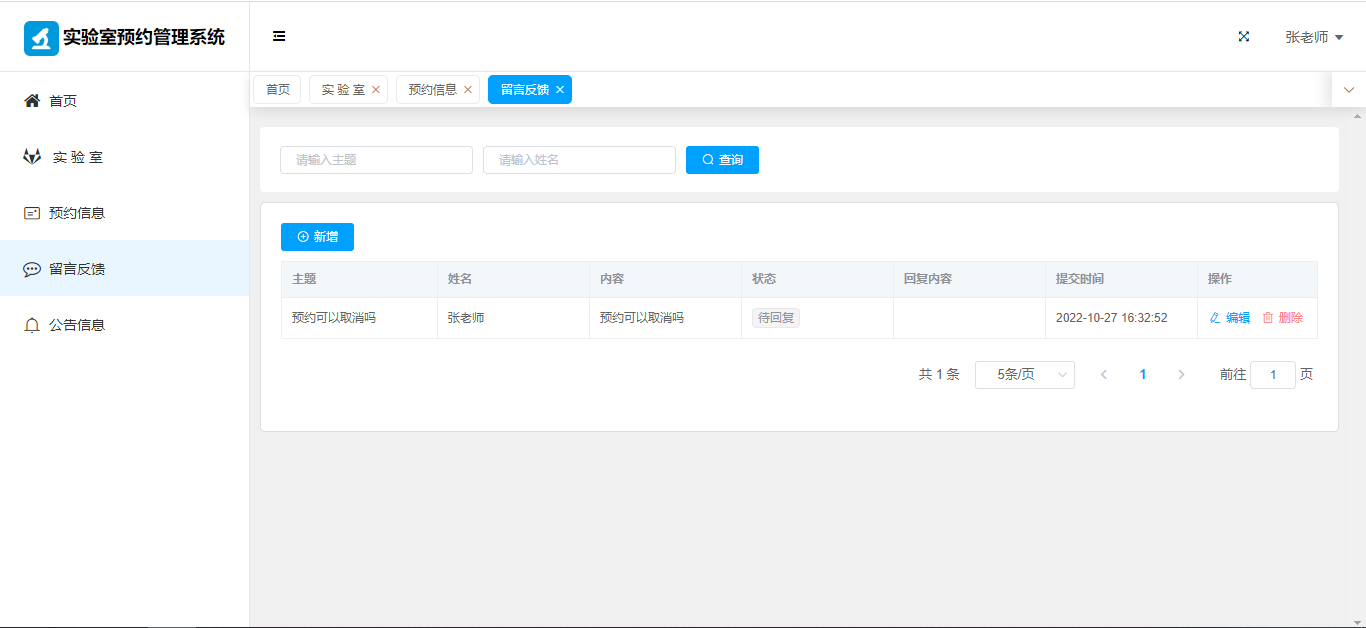Click the 新增 add button
The width and height of the screenshot is (1366, 628).
click(317, 237)
